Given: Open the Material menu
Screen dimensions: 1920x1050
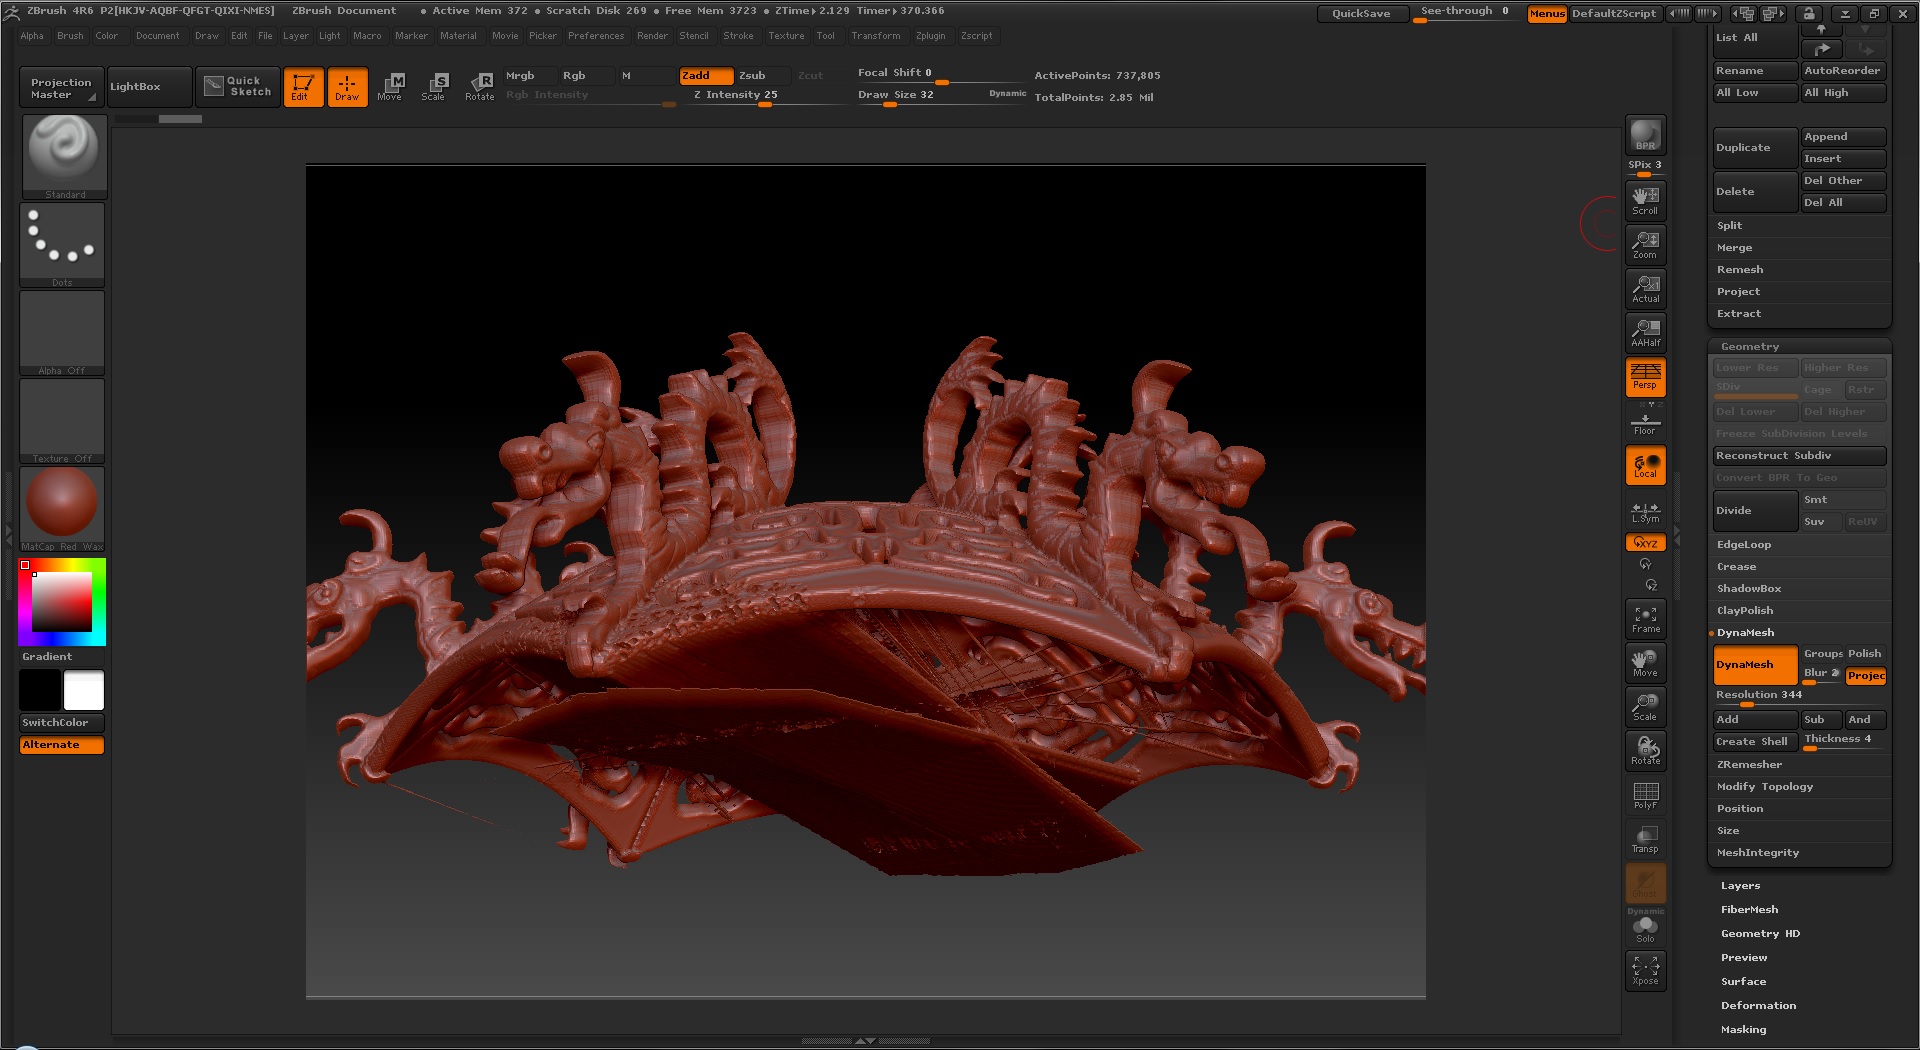Looking at the screenshot, I should tap(458, 36).
